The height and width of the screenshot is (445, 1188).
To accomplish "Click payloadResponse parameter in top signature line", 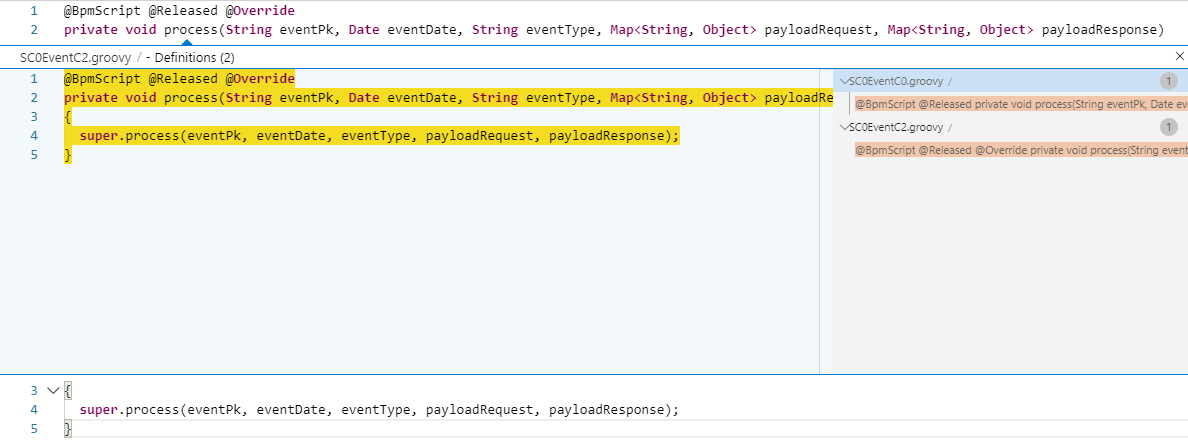I will coord(1103,30).
